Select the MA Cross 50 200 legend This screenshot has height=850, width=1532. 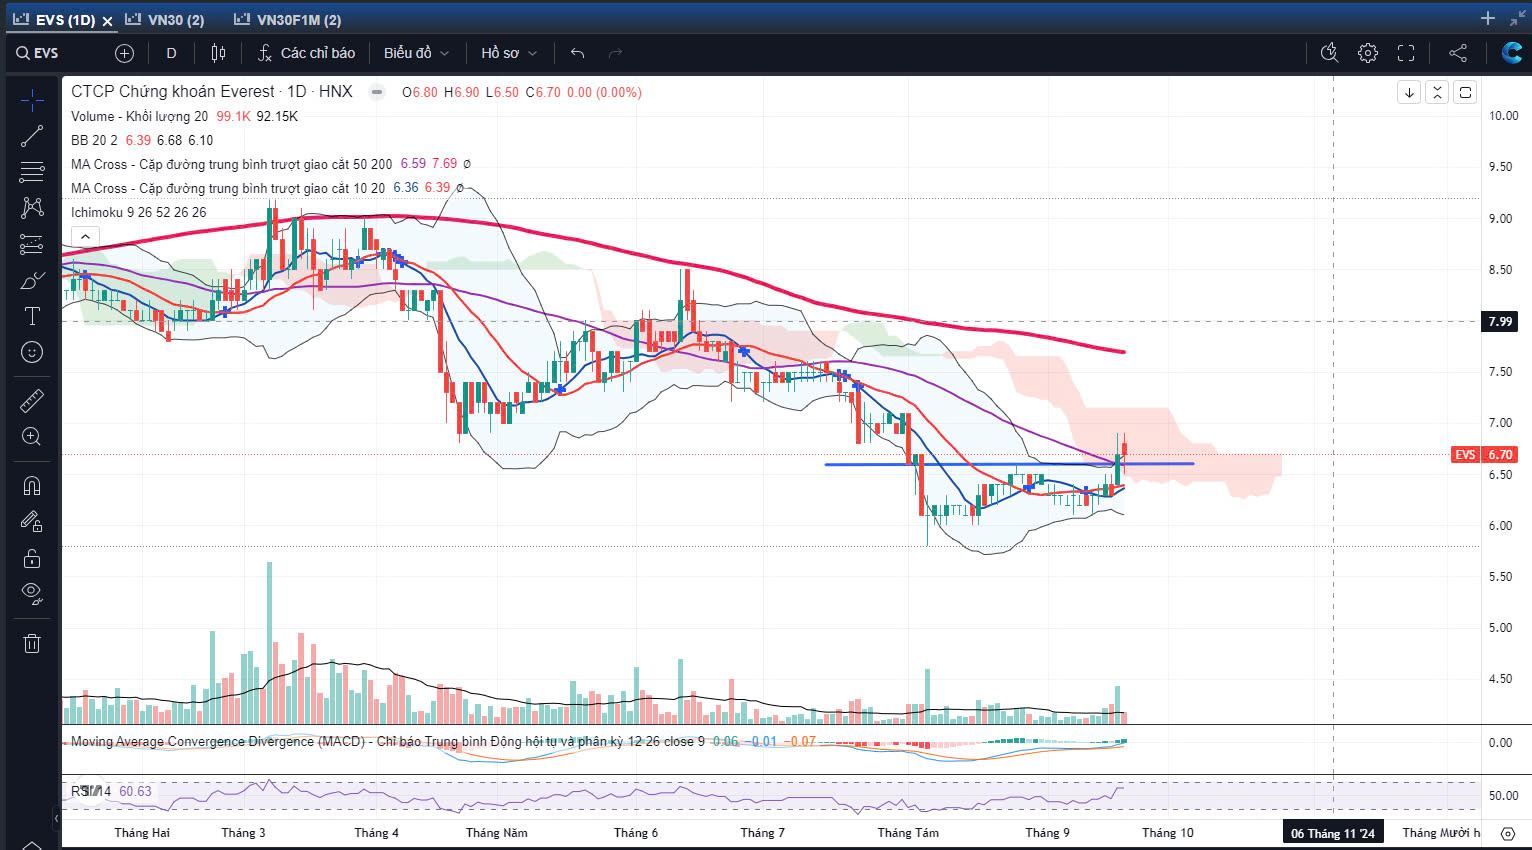231,164
